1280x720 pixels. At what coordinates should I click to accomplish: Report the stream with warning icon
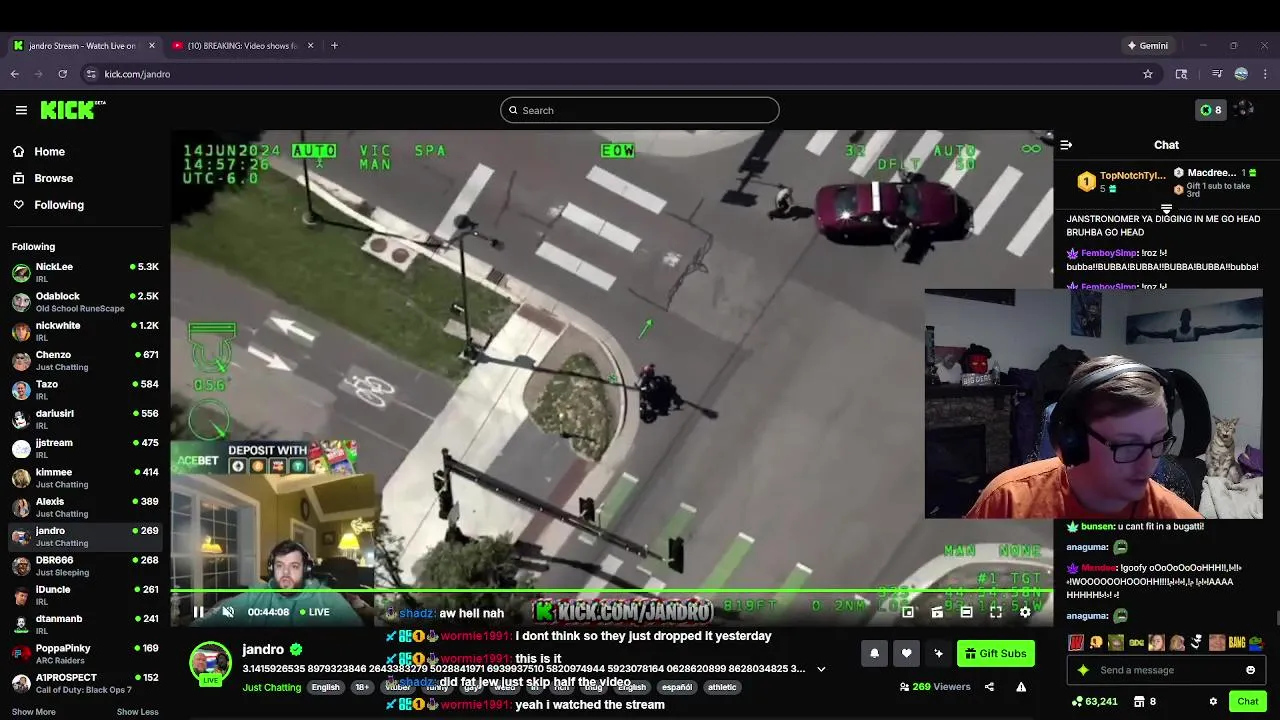pyautogui.click(x=1021, y=687)
